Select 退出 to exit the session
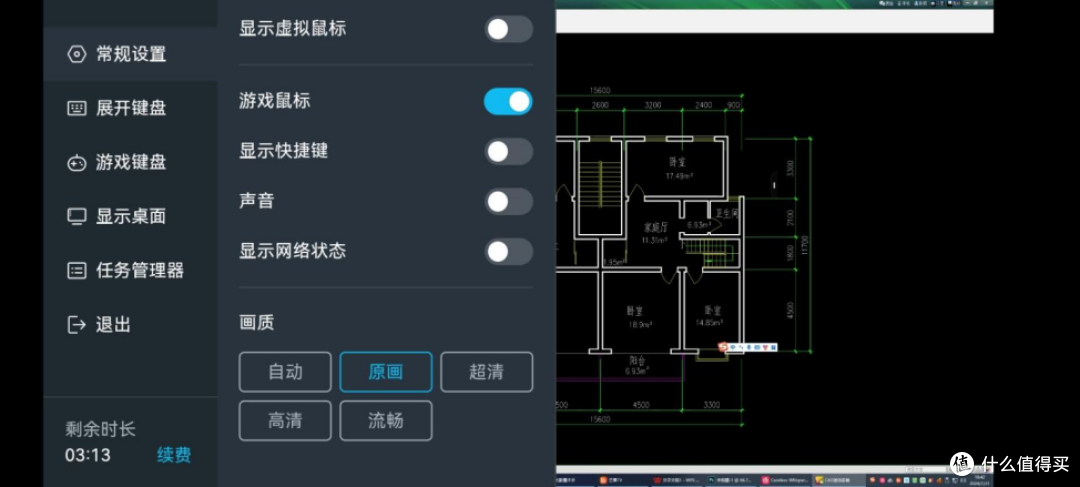The width and height of the screenshot is (1080, 487). pyautogui.click(x=130, y=324)
